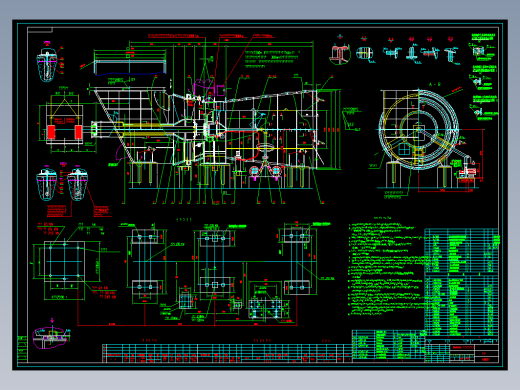Image resolution: width=520 pixels, height=390 pixels.
Task: Click the square foundation plan with bolt holes
Action: (x=64, y=262)
